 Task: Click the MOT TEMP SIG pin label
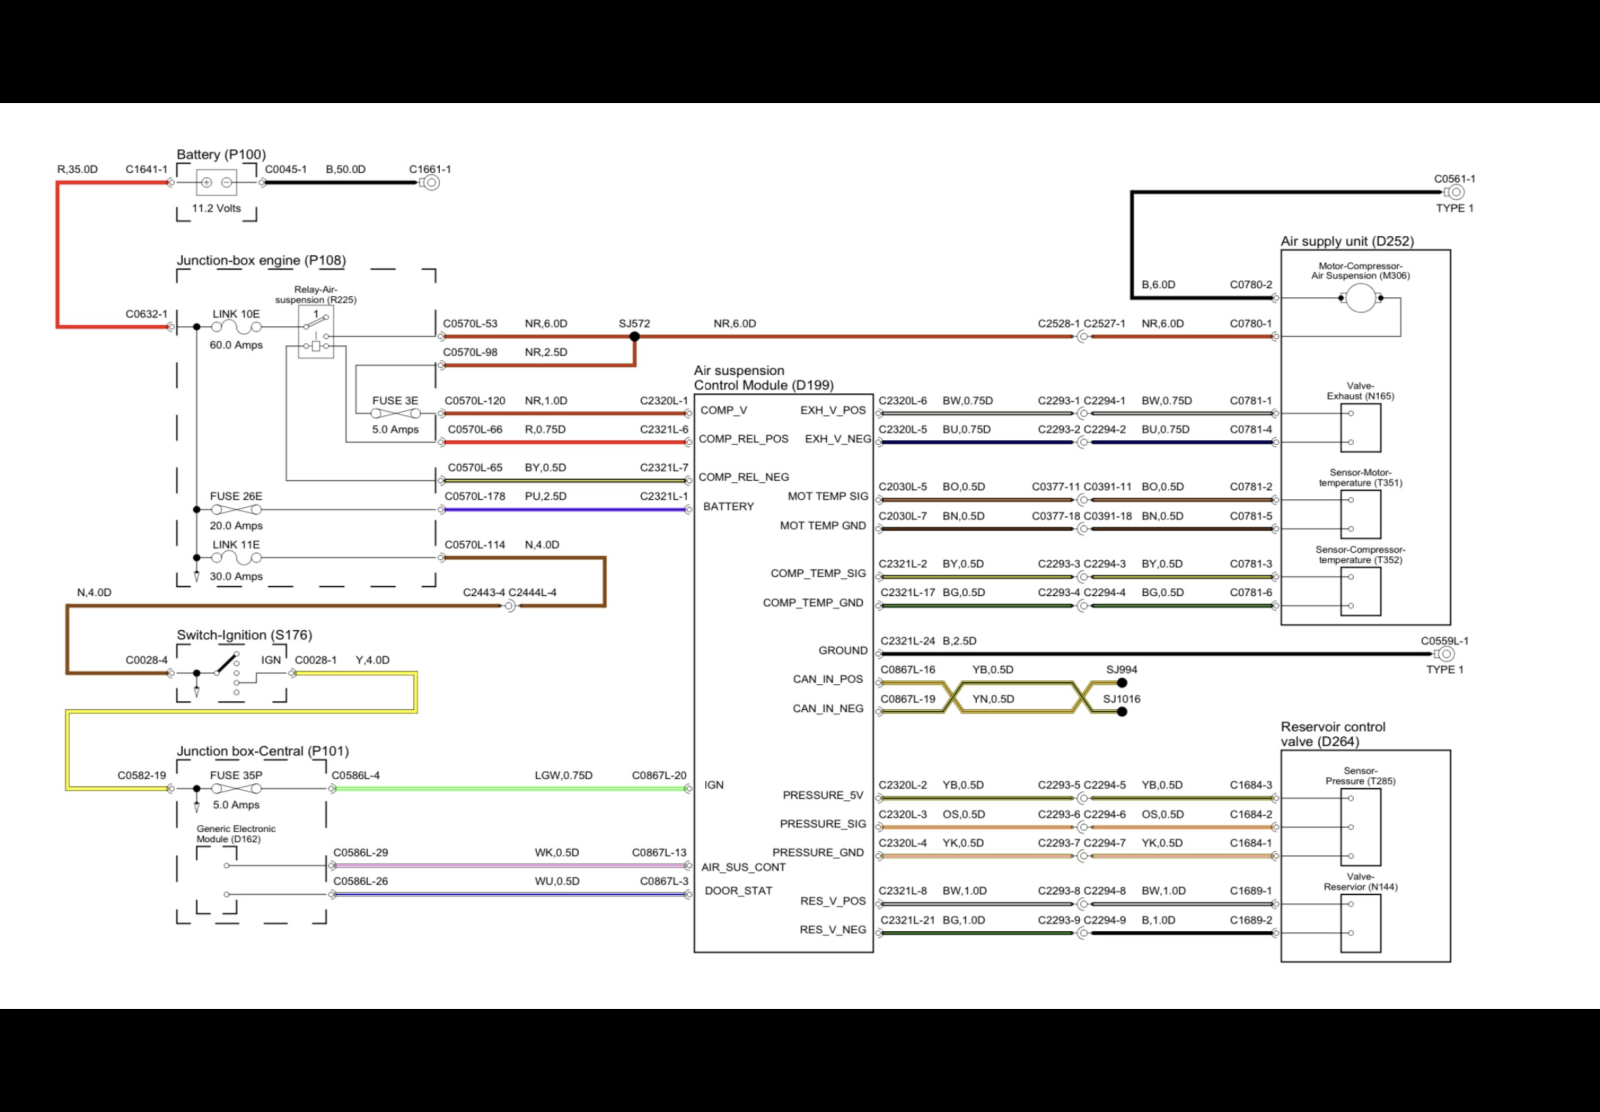(828, 496)
